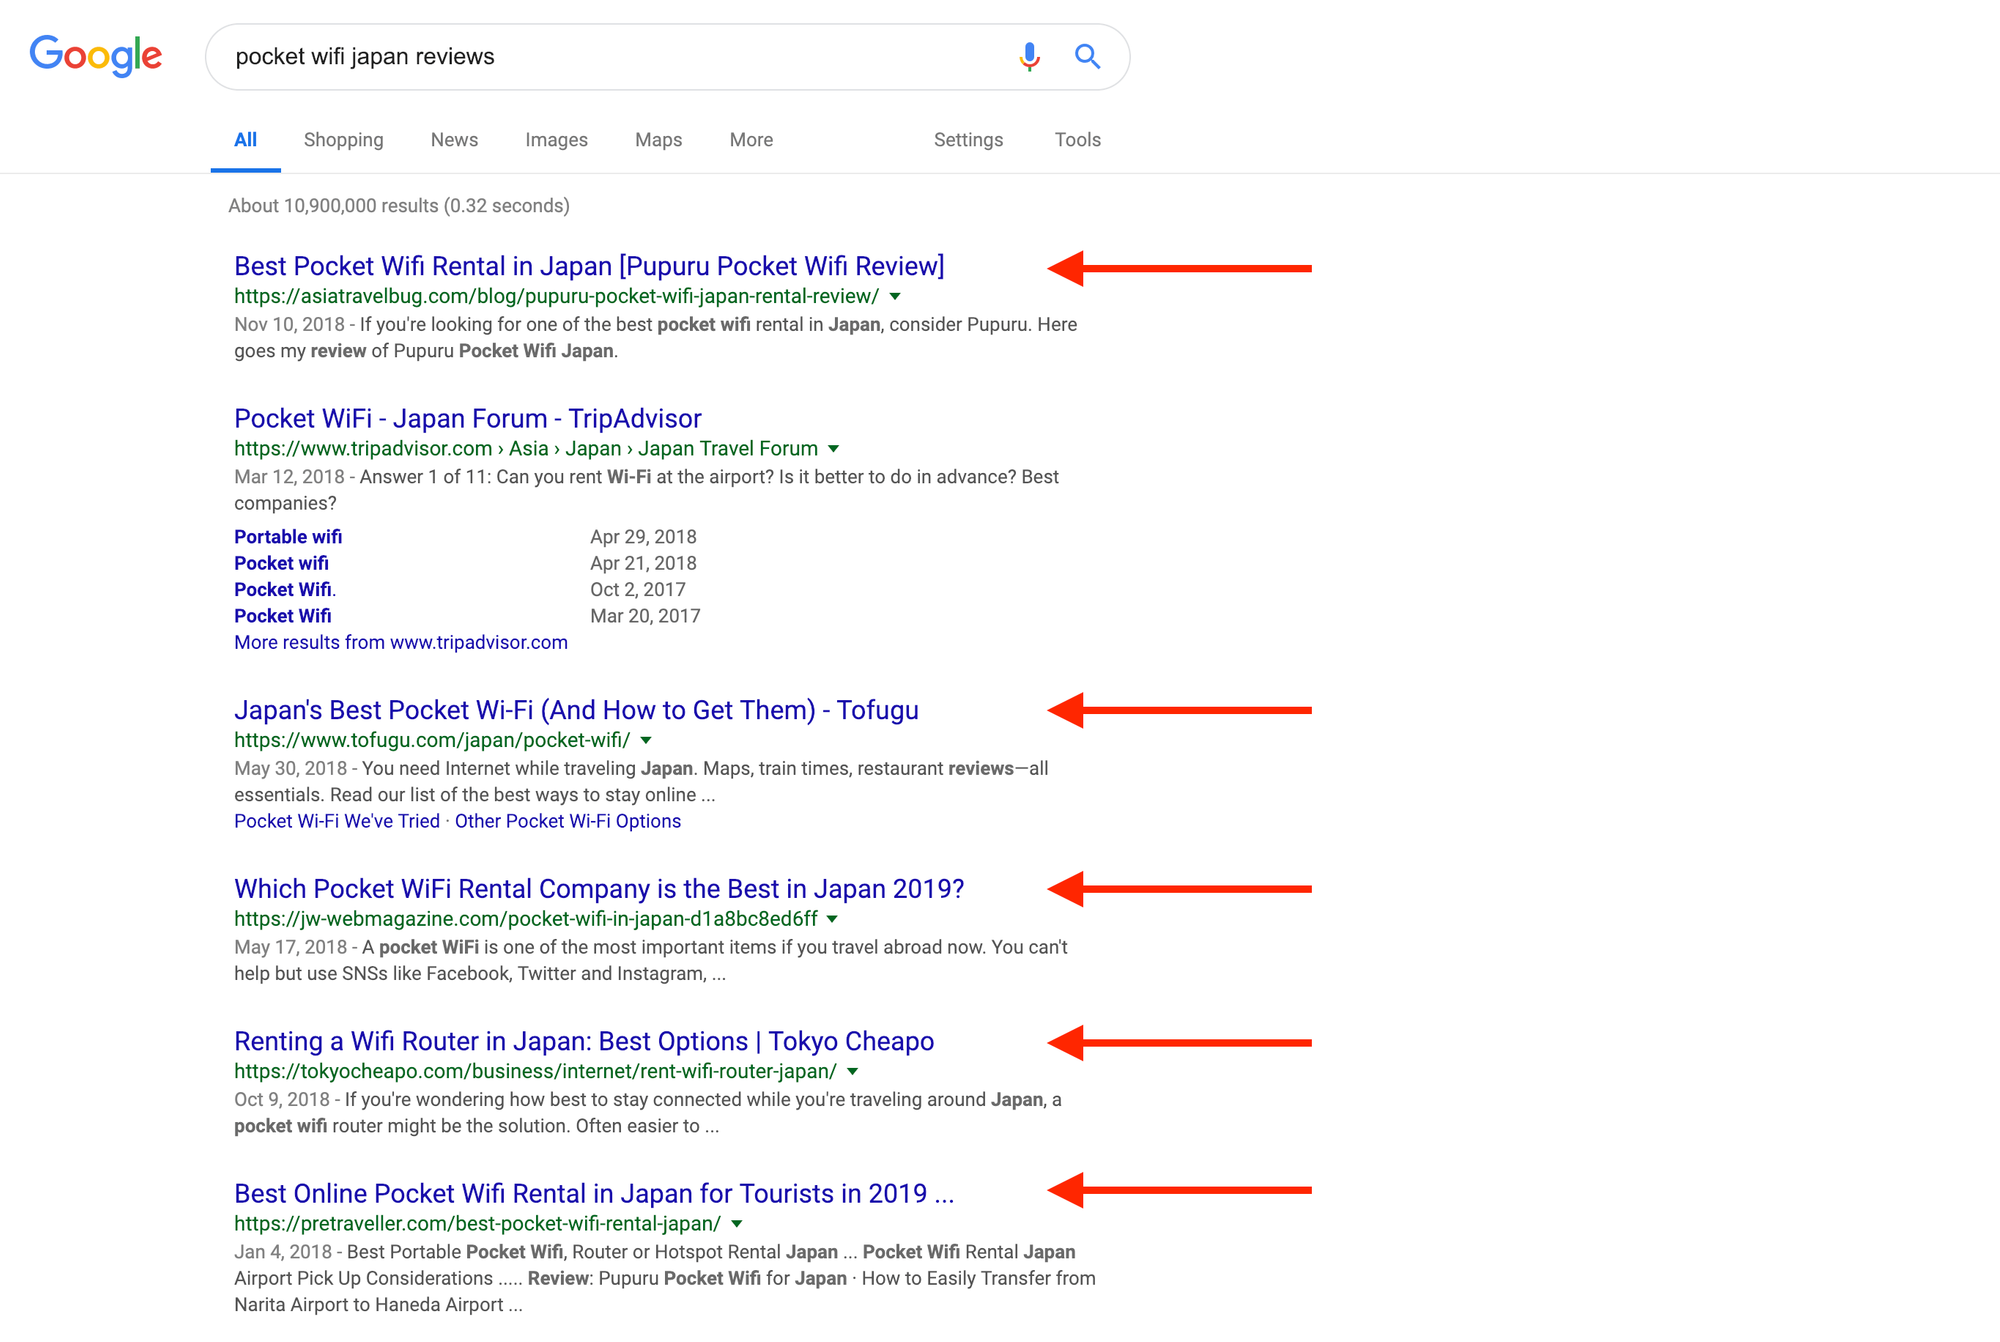Expand dropdown arrow next to tripadvisor URL
Image resolution: width=2000 pixels, height=1342 pixels.
coord(833,449)
